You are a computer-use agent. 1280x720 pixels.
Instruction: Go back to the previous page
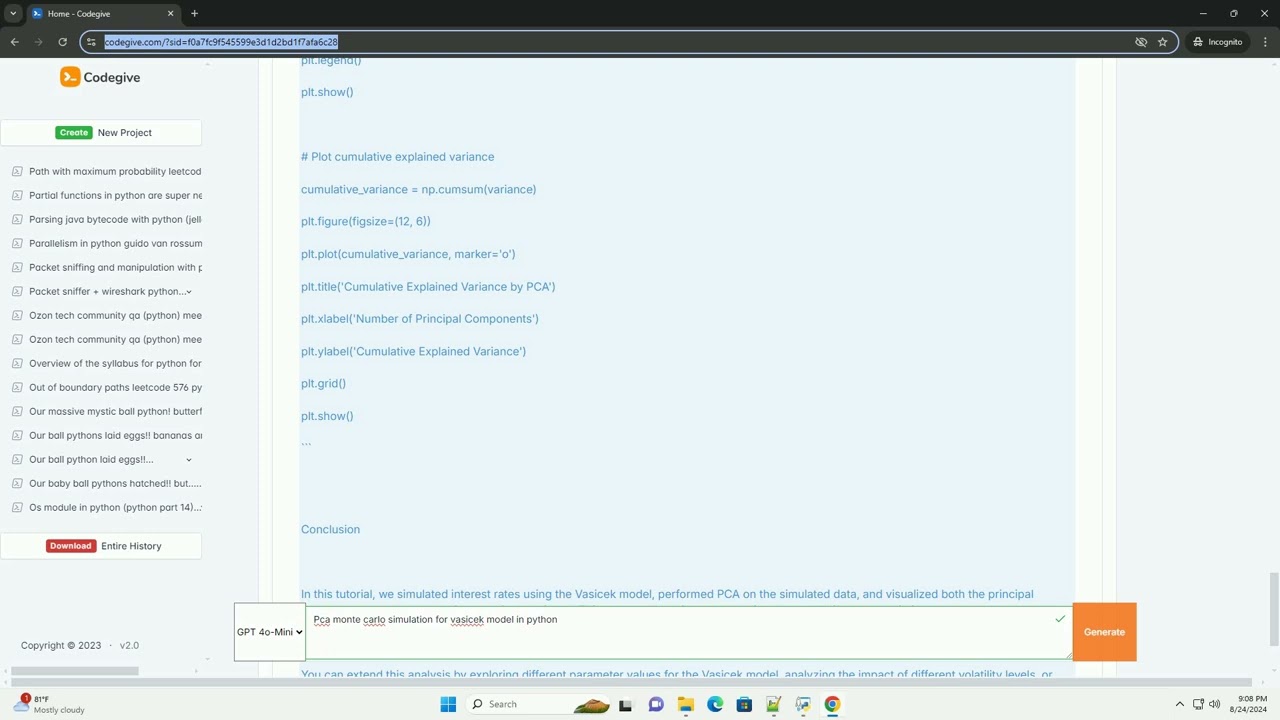pos(14,42)
